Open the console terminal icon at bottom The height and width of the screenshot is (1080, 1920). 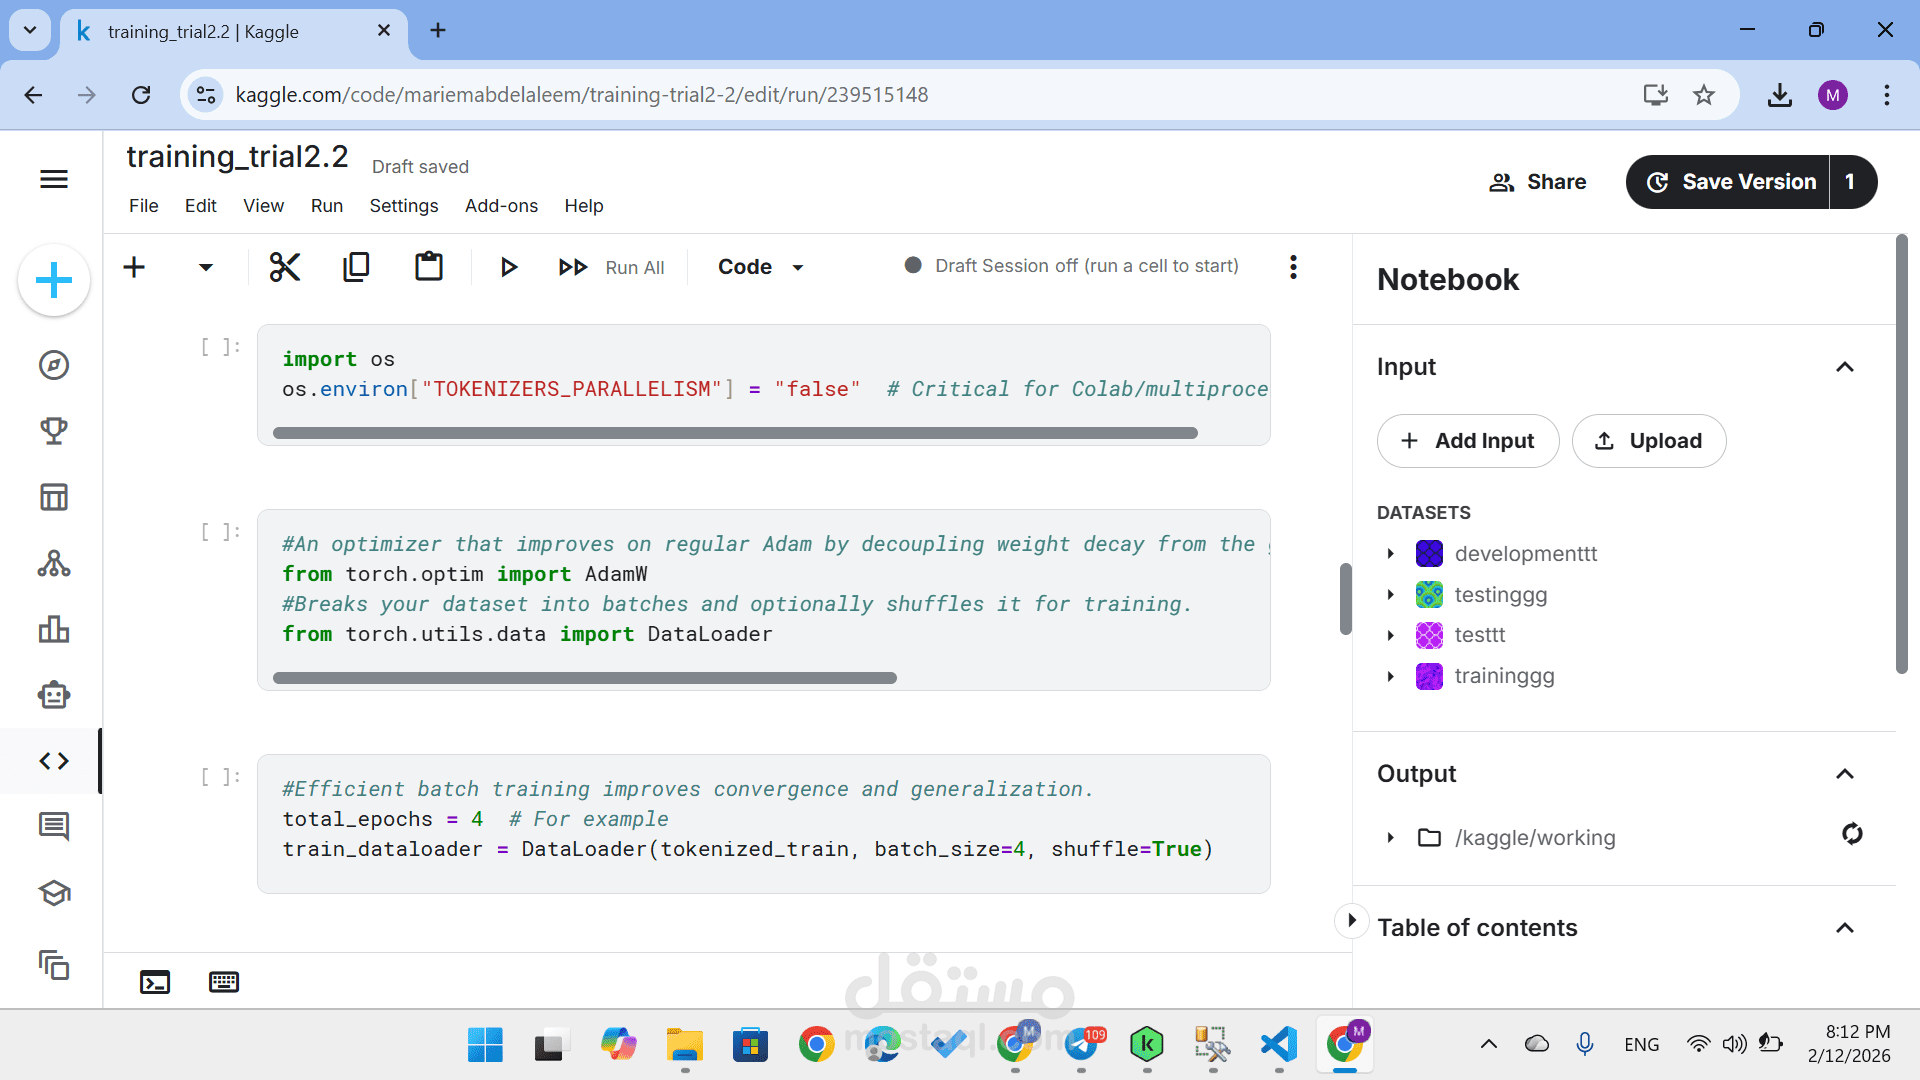[155, 982]
